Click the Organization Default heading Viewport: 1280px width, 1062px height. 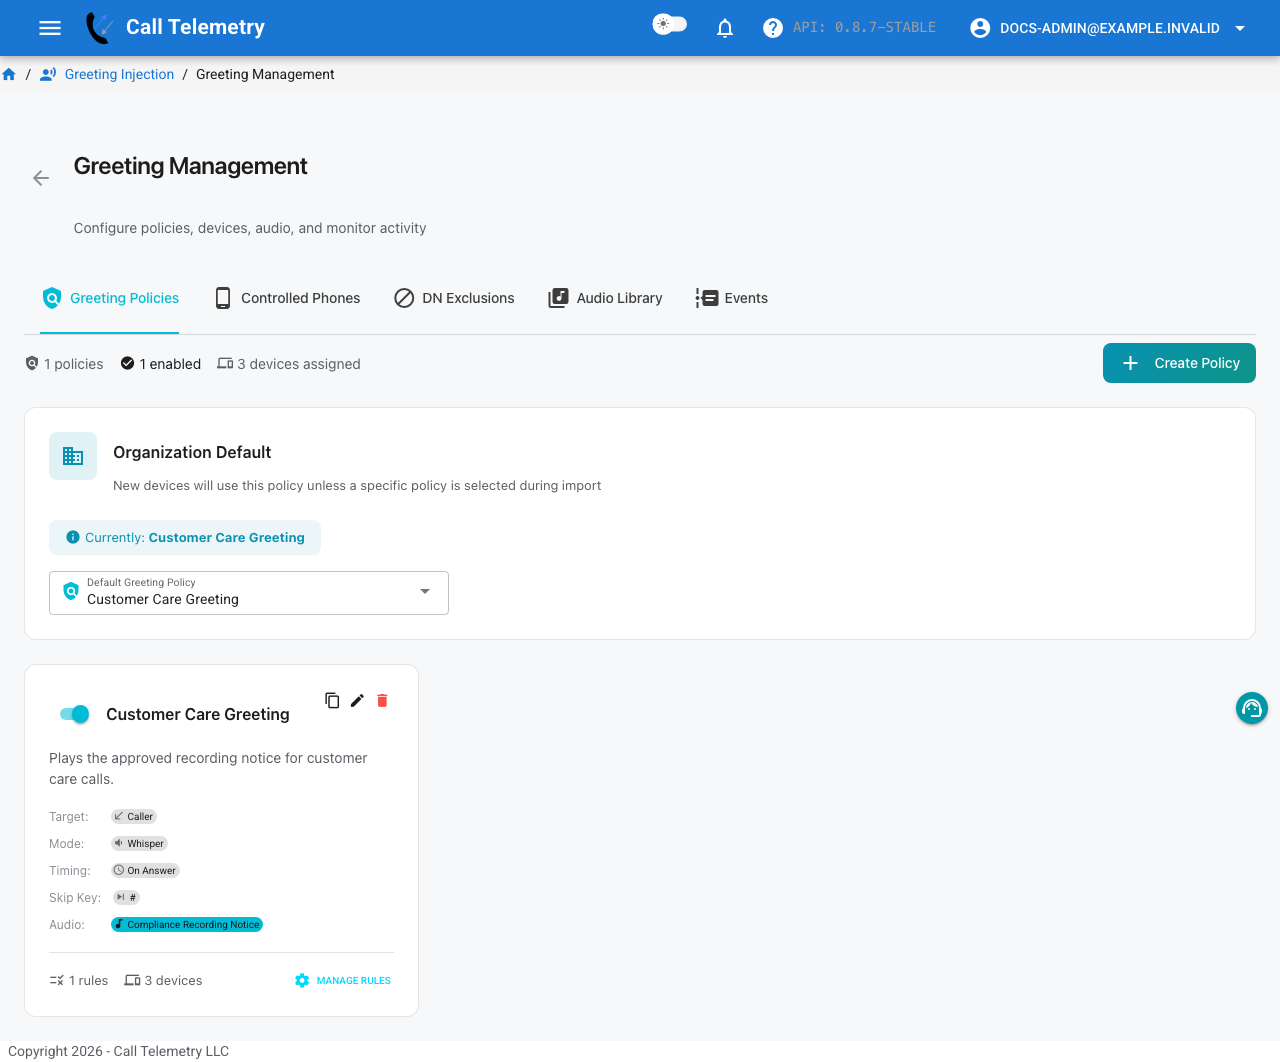click(x=192, y=452)
